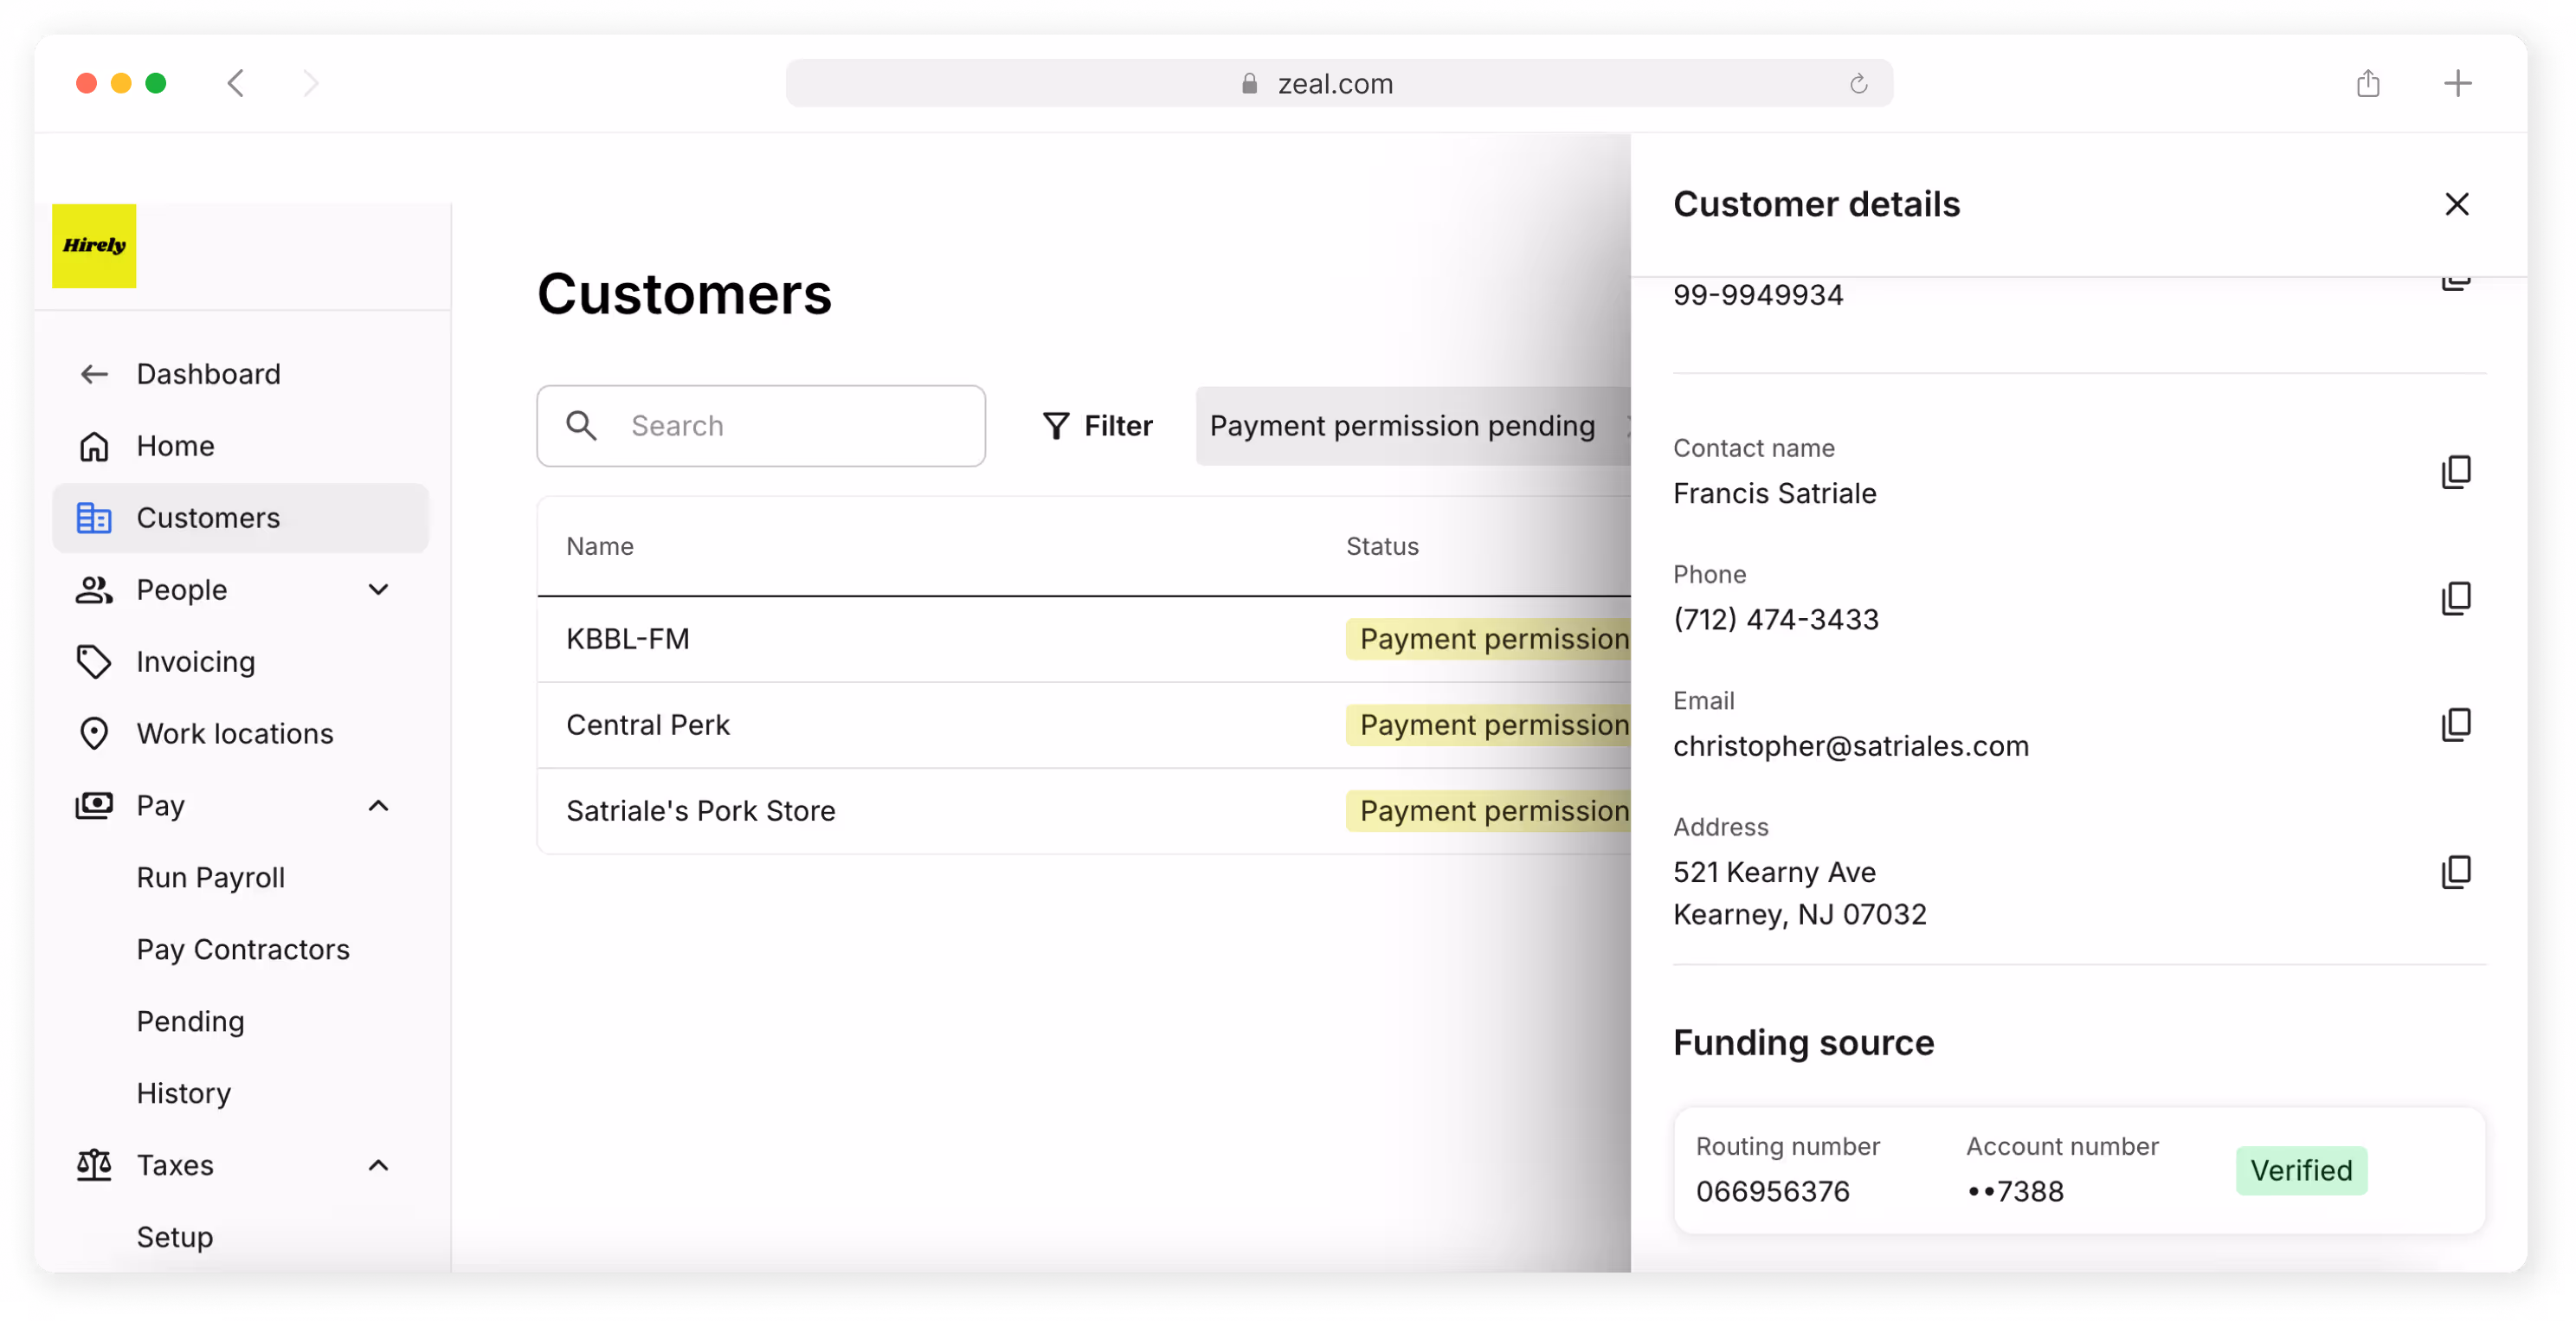Click the Payment permission pending filter chip
Viewport: 2576px width, 1321px height.
pyautogui.click(x=1401, y=426)
